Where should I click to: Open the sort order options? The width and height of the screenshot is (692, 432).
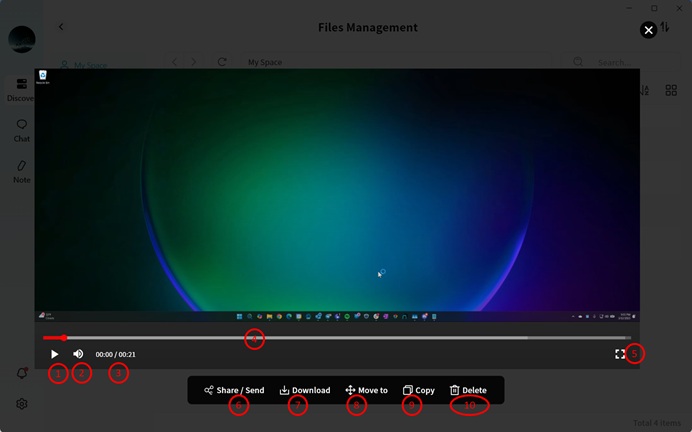pos(644,90)
